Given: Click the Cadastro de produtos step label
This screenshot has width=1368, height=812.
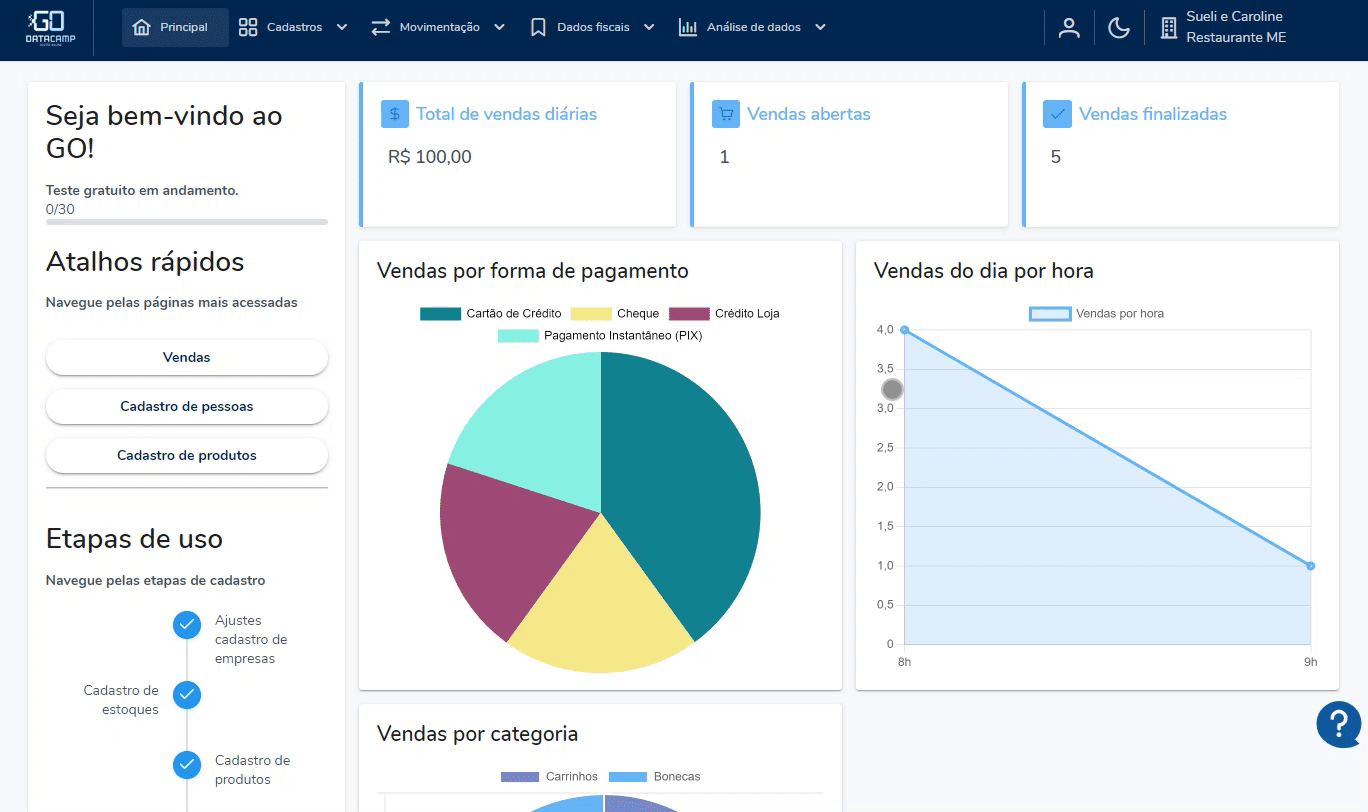Looking at the screenshot, I should tap(252, 770).
